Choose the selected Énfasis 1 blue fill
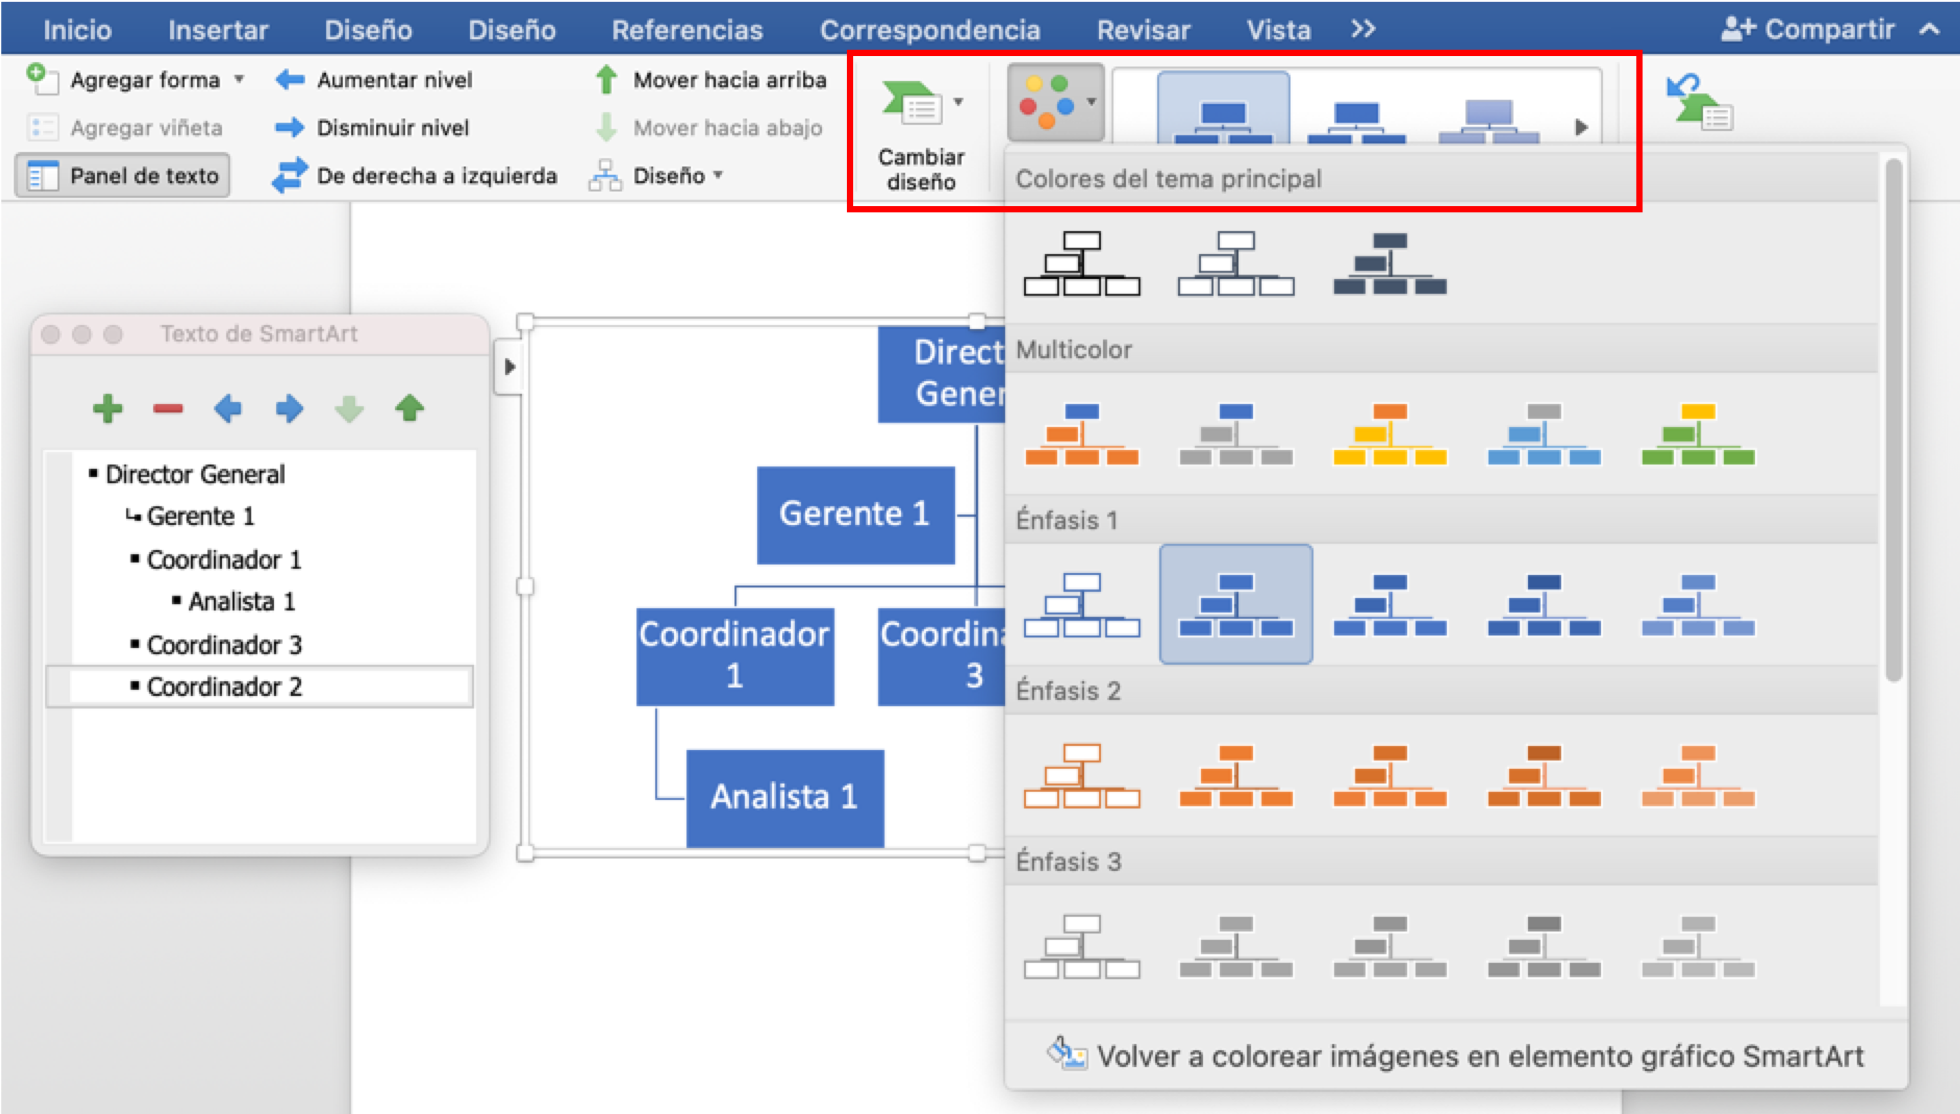1960x1114 pixels. click(1236, 604)
